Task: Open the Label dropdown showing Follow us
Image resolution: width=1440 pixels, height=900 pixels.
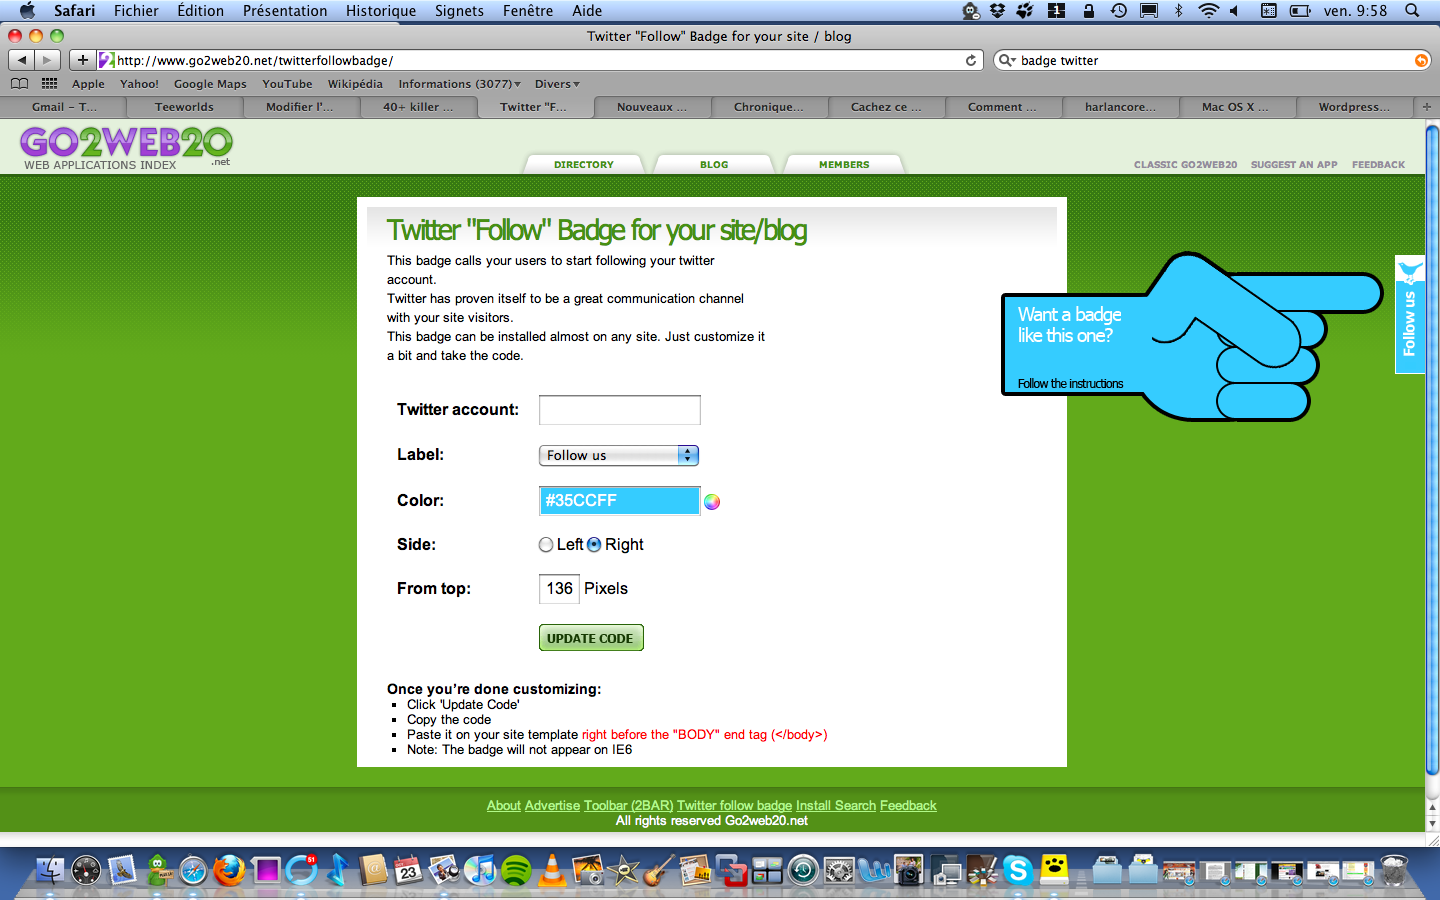Action: (x=618, y=455)
